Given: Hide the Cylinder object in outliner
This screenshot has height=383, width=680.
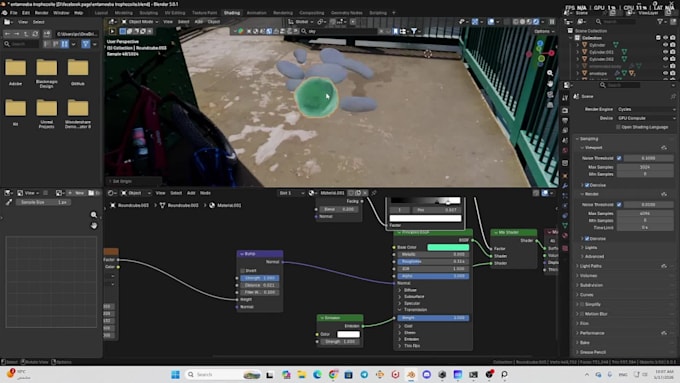Looking at the screenshot, I should coord(666,45).
